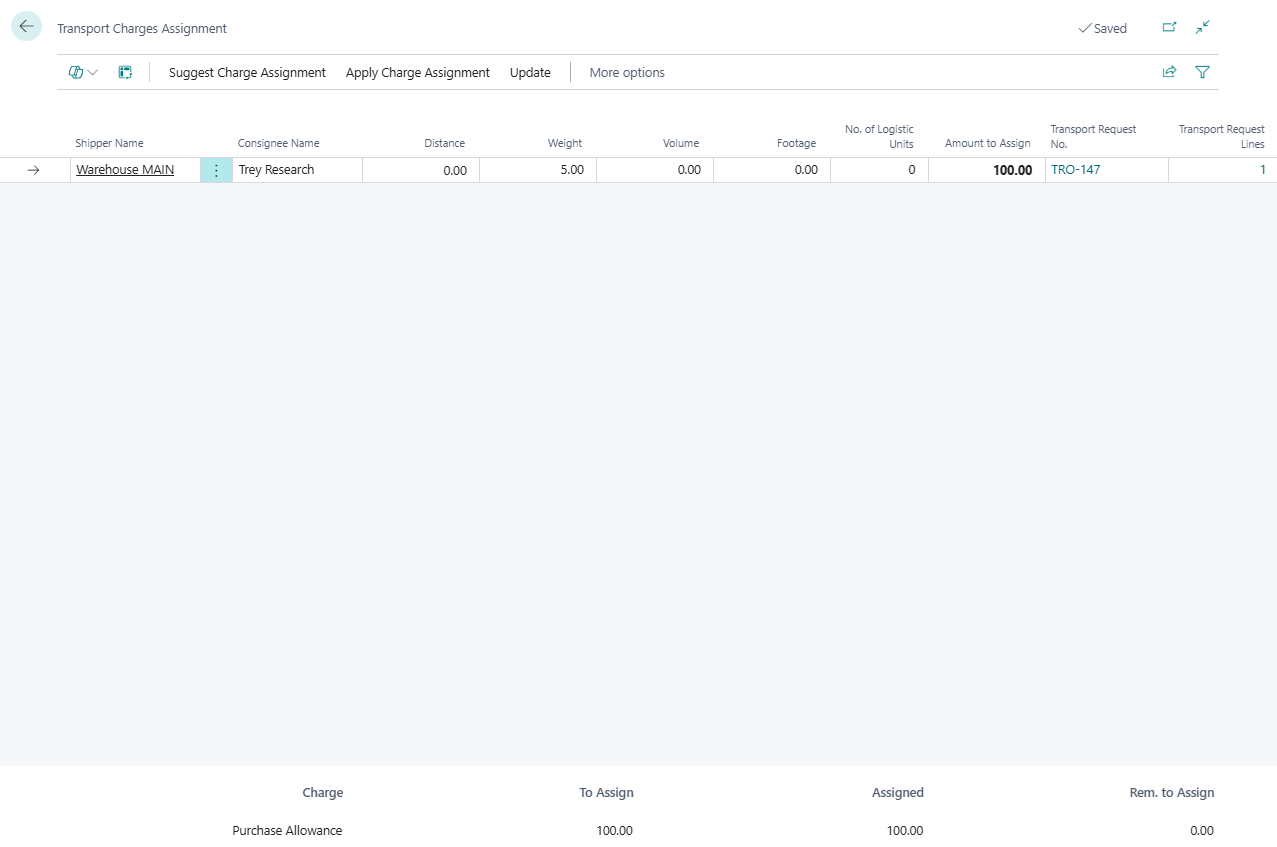Click the Transport Request Lines value 1
Image resolution: width=1277 pixels, height=847 pixels.
coord(1262,170)
